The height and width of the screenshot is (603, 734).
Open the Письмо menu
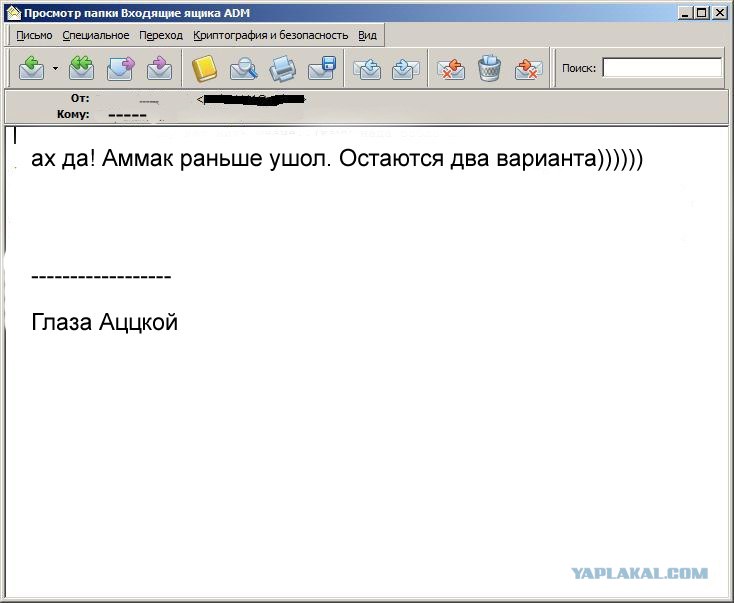tap(34, 35)
